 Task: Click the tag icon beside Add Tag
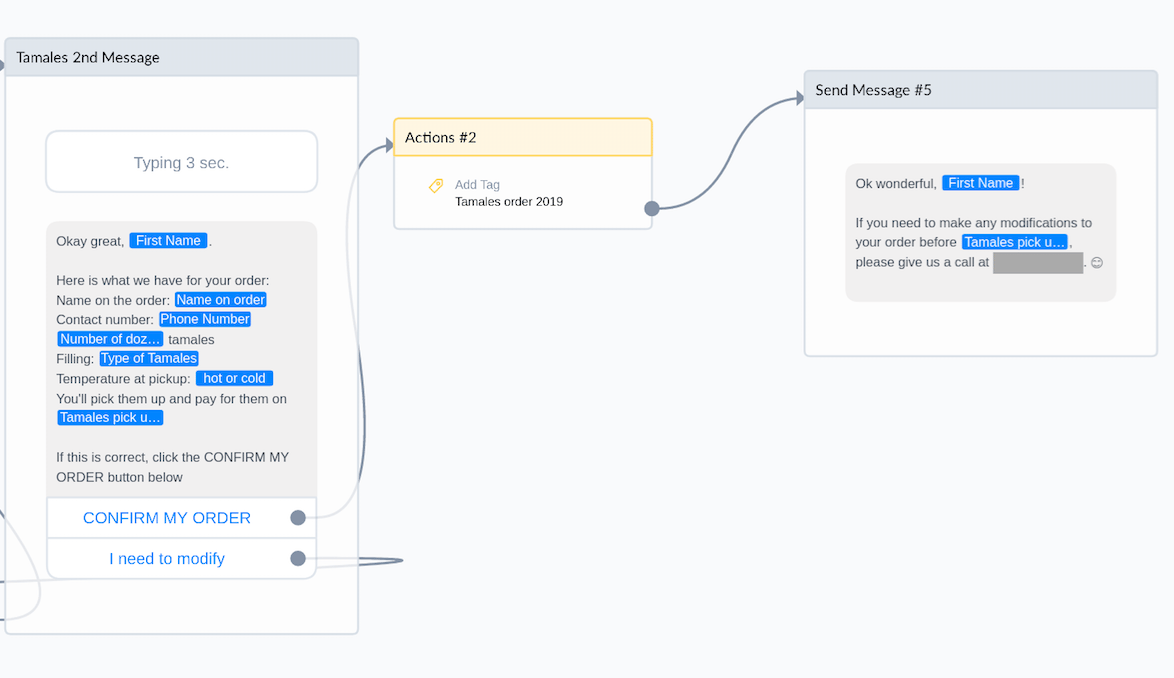pos(436,186)
